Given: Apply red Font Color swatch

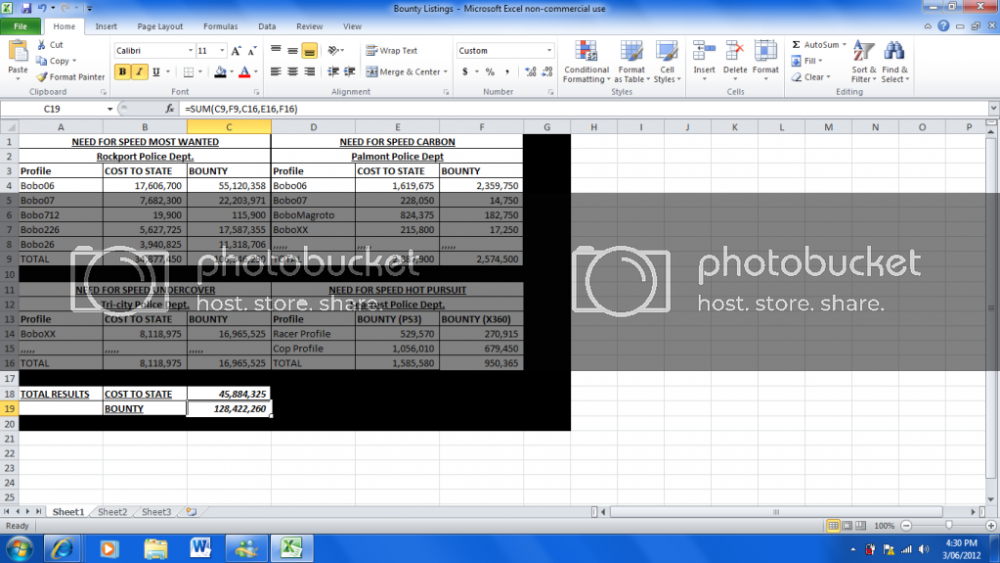Looking at the screenshot, I should pyautogui.click(x=244, y=72).
